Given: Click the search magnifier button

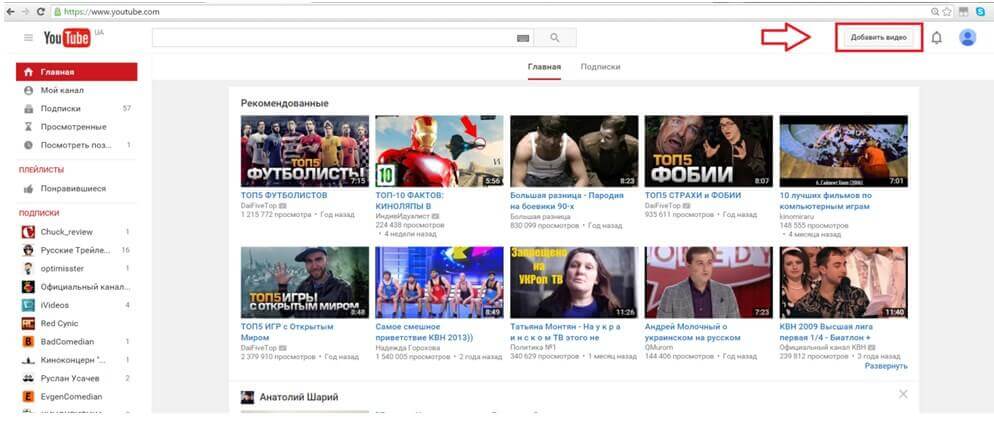Looking at the screenshot, I should pyautogui.click(x=555, y=38).
